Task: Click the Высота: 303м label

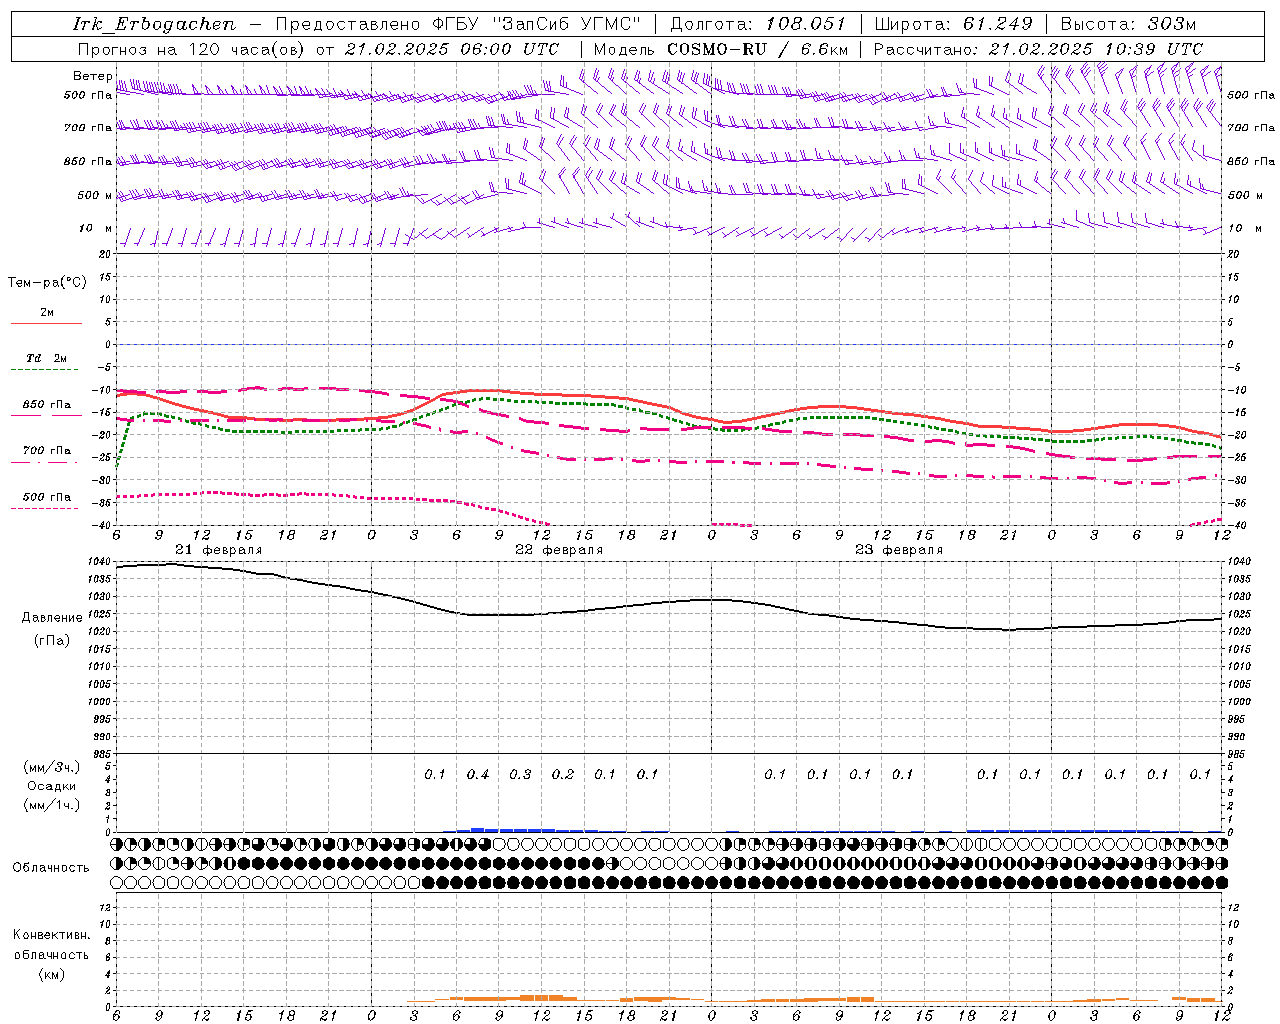Action: 1128,24
